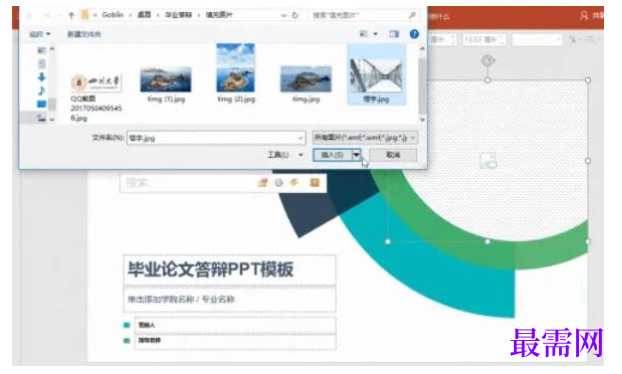Click 桌面 in the address breadcrumb
Image resolution: width=622 pixels, height=374 pixels.
(144, 15)
